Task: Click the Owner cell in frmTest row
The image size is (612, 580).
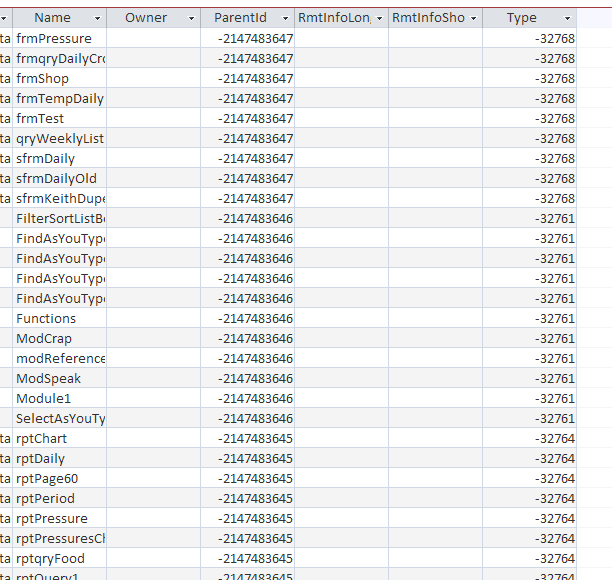Action: 153,118
